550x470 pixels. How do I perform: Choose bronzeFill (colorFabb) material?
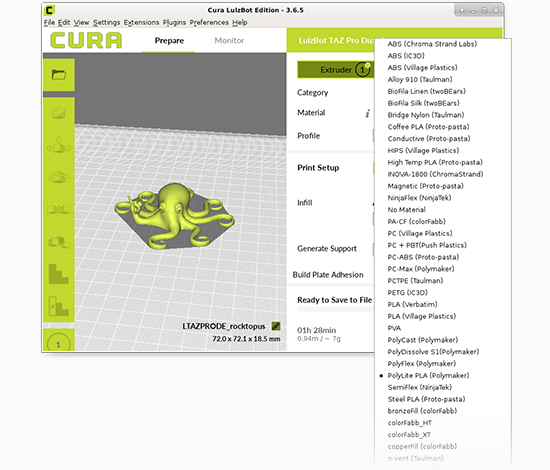[x=443, y=411]
